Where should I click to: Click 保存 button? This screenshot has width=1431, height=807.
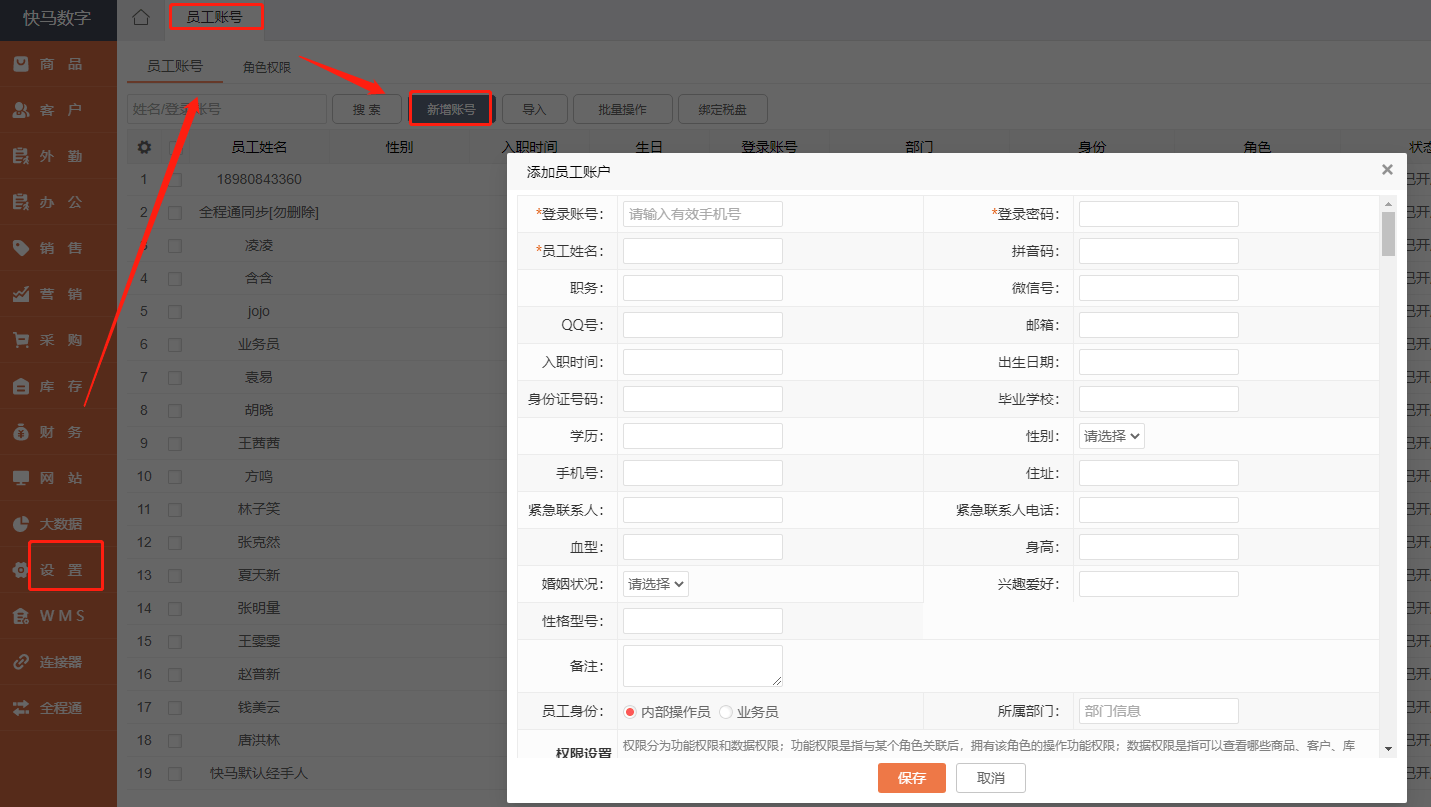tap(912, 778)
